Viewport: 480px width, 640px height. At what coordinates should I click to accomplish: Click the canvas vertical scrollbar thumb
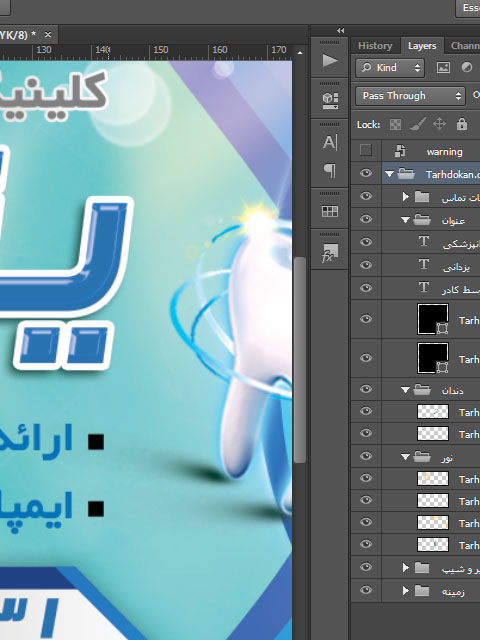click(x=300, y=359)
